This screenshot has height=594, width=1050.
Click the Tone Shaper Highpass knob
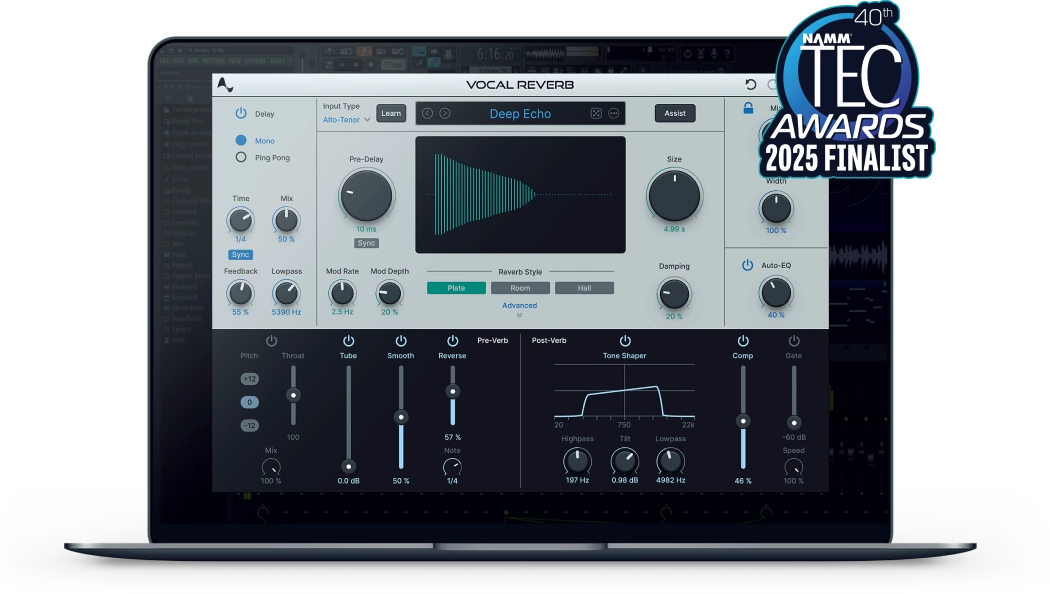pyautogui.click(x=577, y=461)
